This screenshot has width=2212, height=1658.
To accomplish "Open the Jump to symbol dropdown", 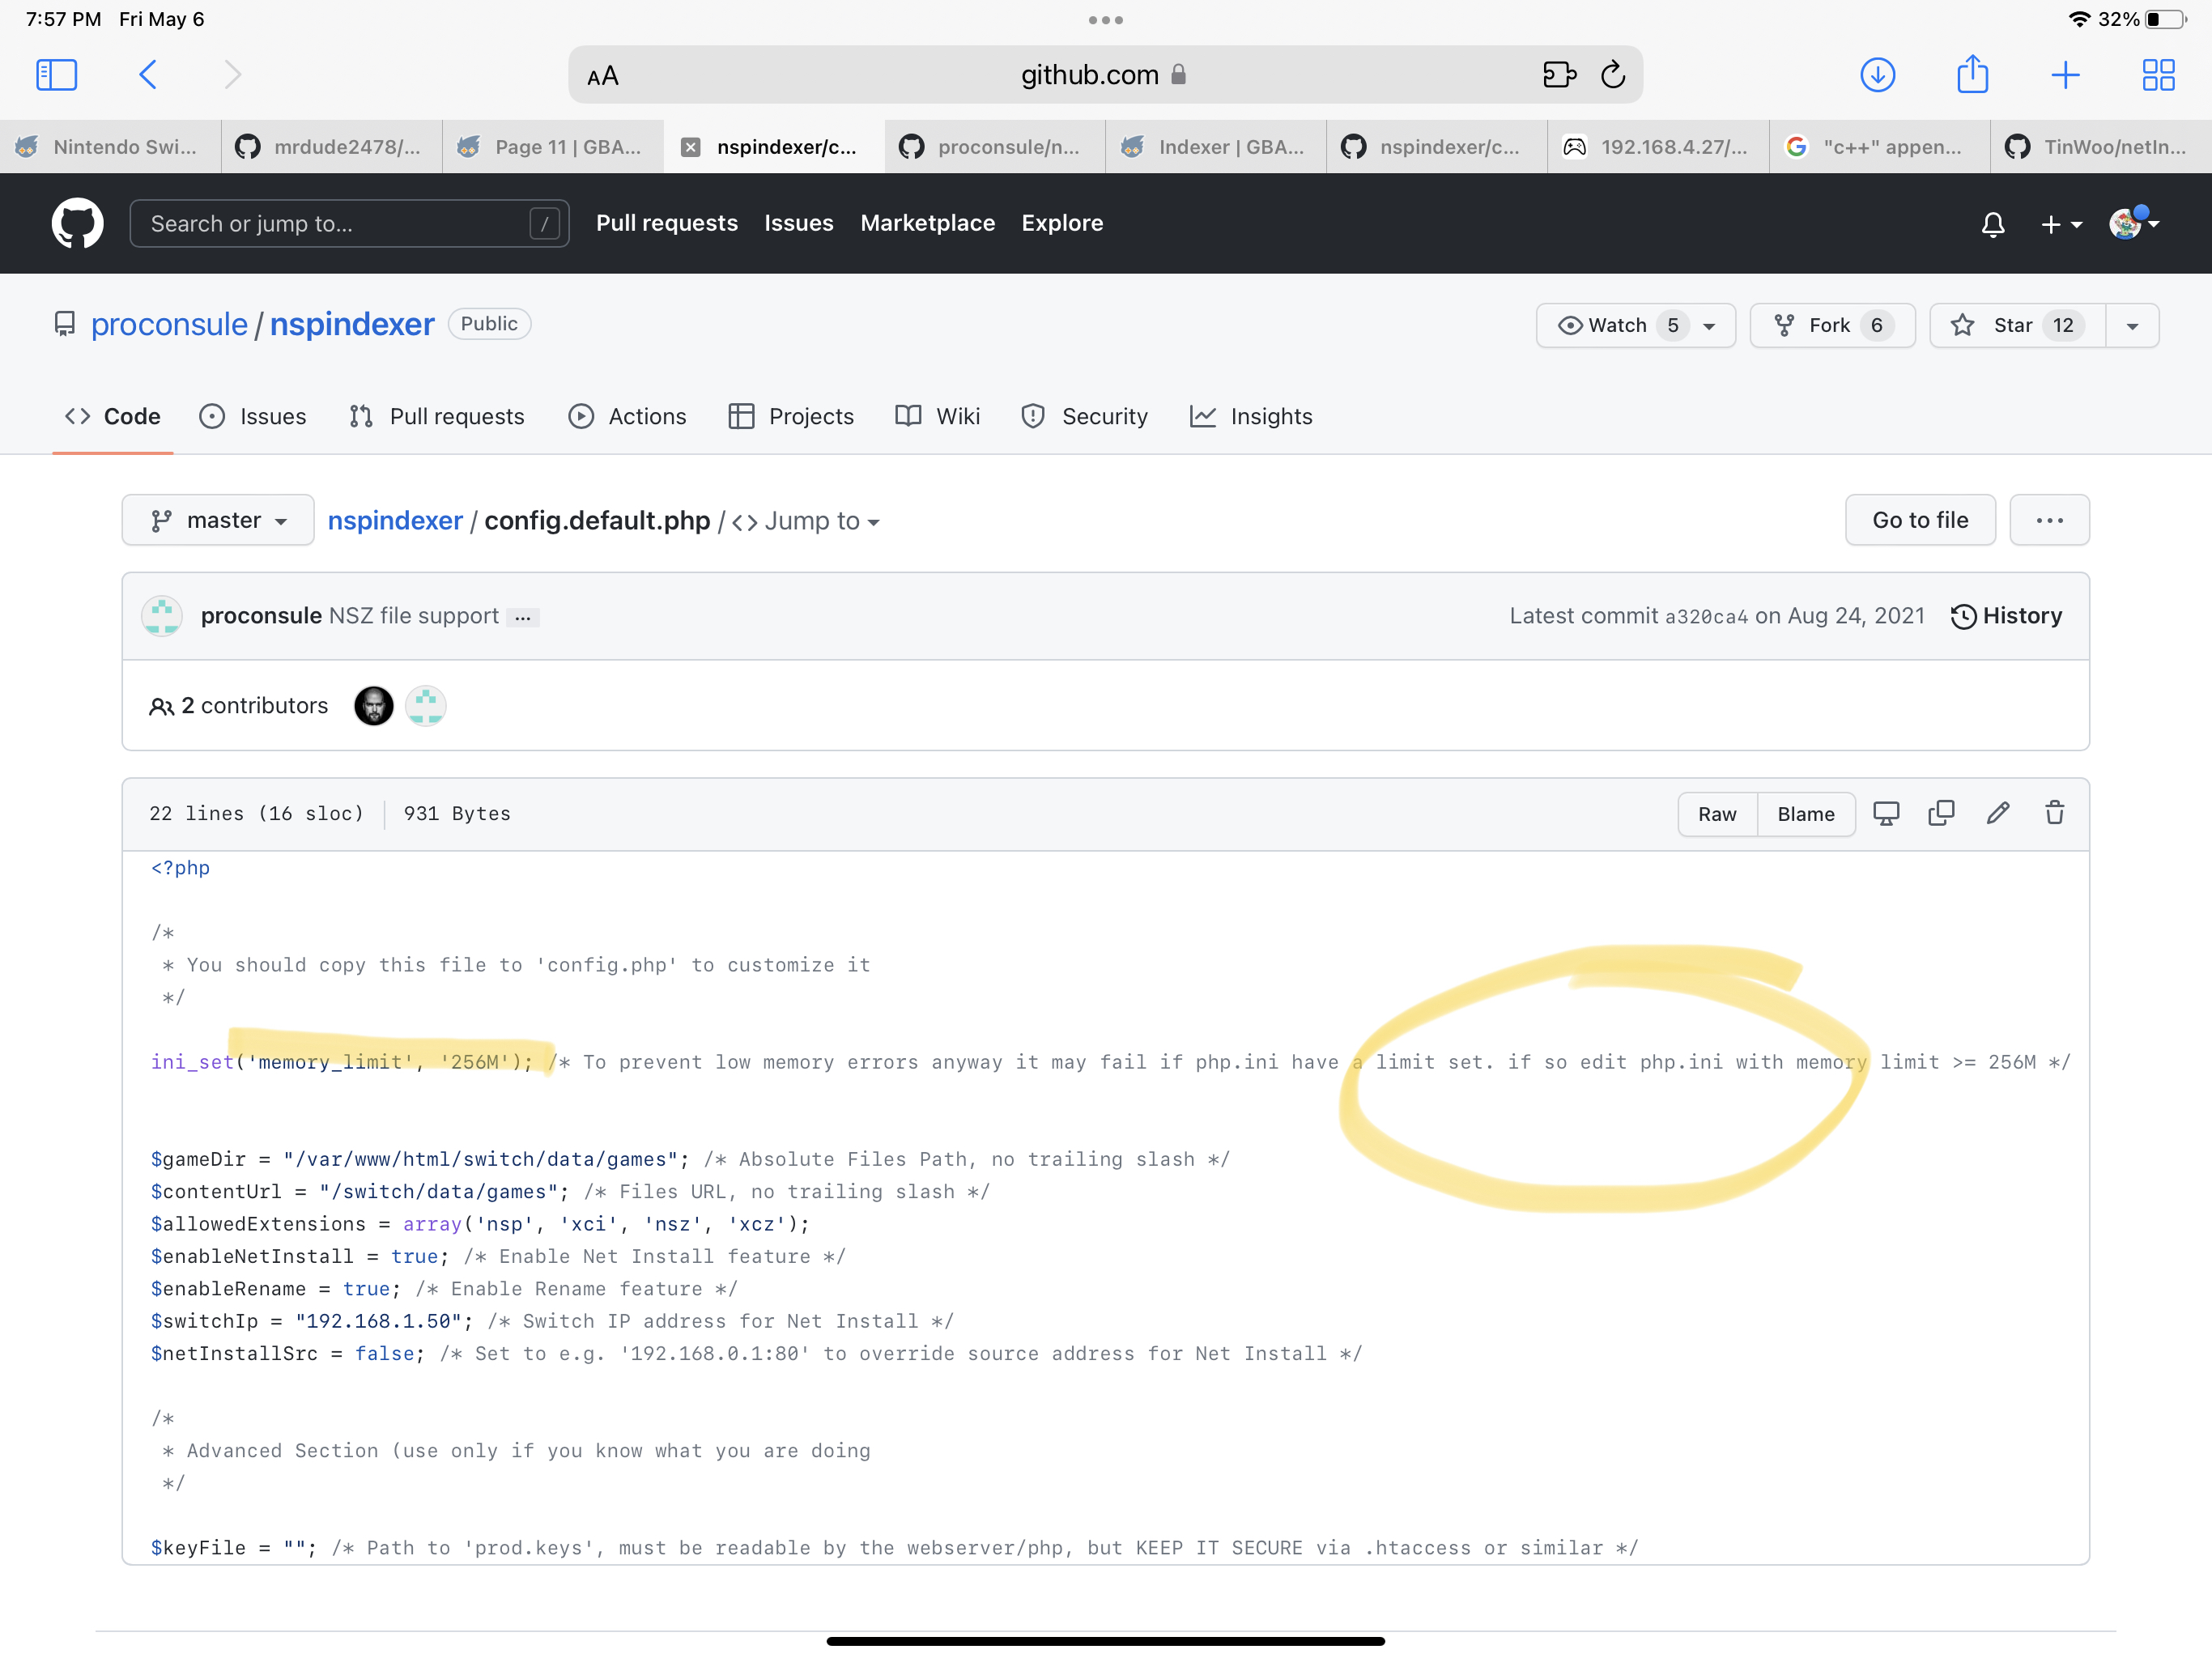I will click(x=806, y=521).
